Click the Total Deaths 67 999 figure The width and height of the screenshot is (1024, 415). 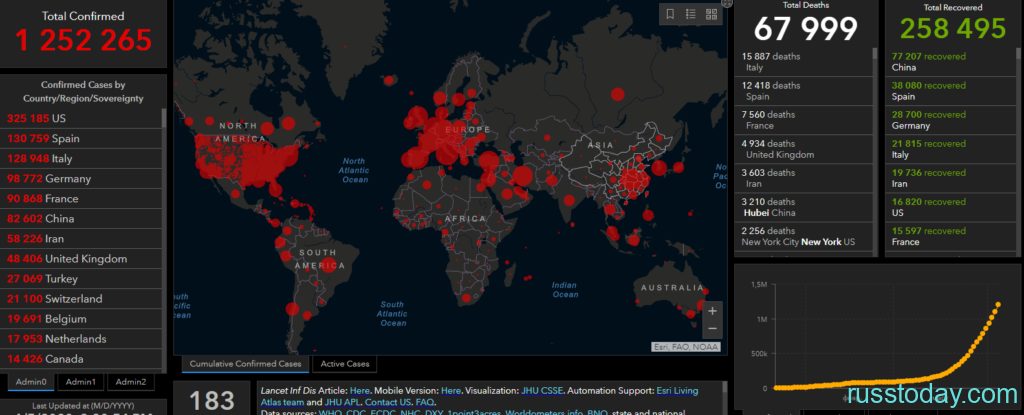(806, 29)
